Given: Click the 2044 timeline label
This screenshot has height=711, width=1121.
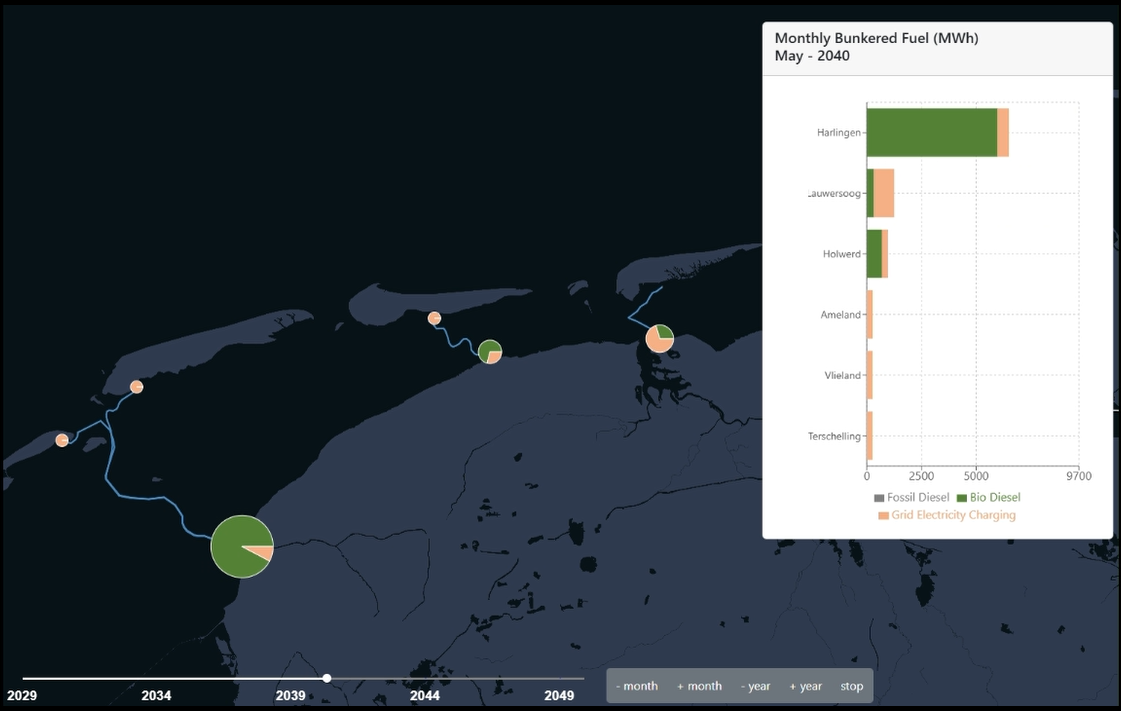Looking at the screenshot, I should point(425,695).
